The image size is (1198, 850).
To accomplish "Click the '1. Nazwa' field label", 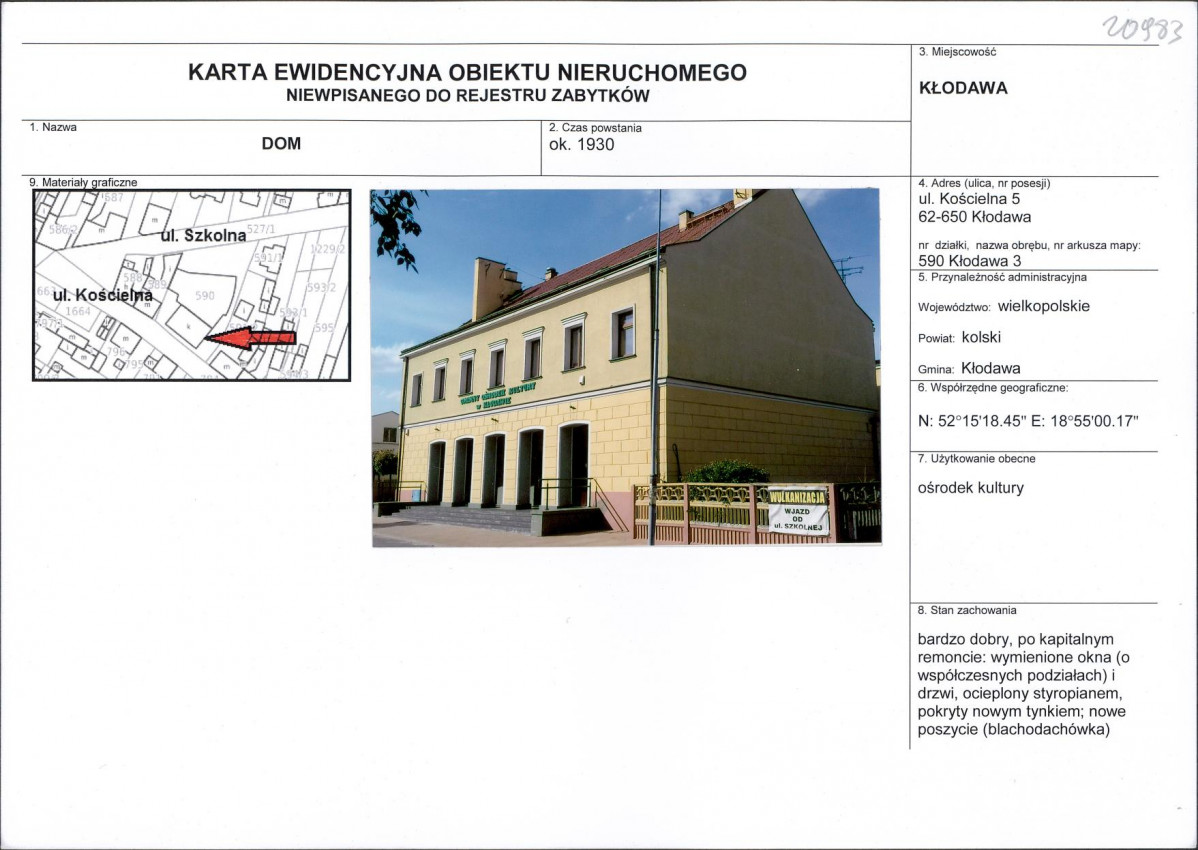I will (x=53, y=128).
